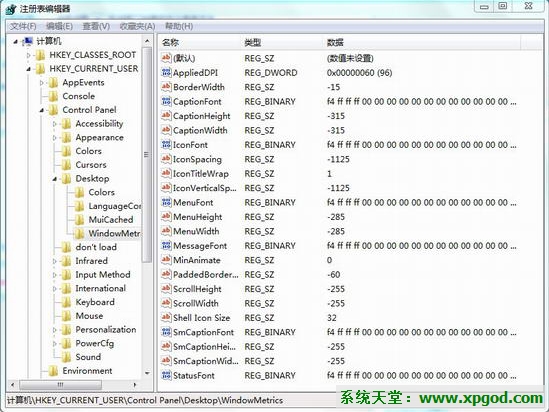The width and height of the screenshot is (549, 412).
Task: Collapse the Desktop key arrow
Action: tap(55, 179)
